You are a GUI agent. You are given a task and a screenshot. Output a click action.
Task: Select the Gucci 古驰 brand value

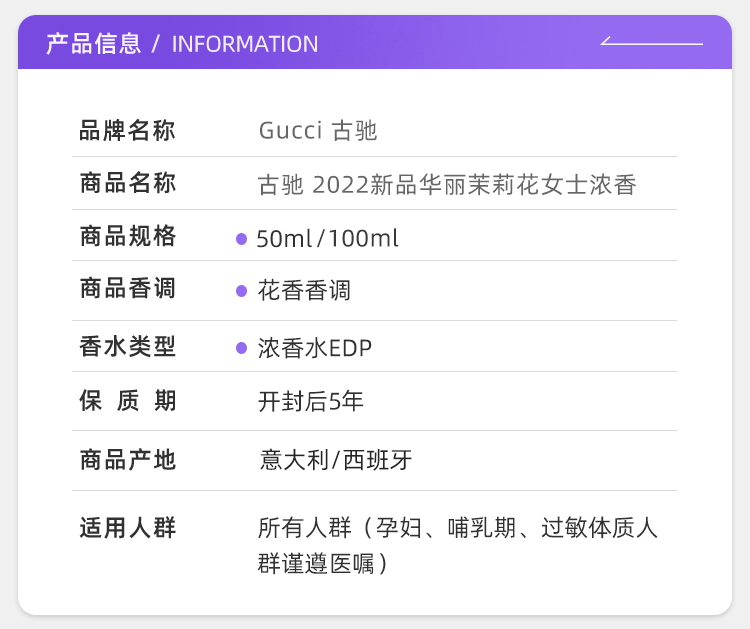pos(318,131)
